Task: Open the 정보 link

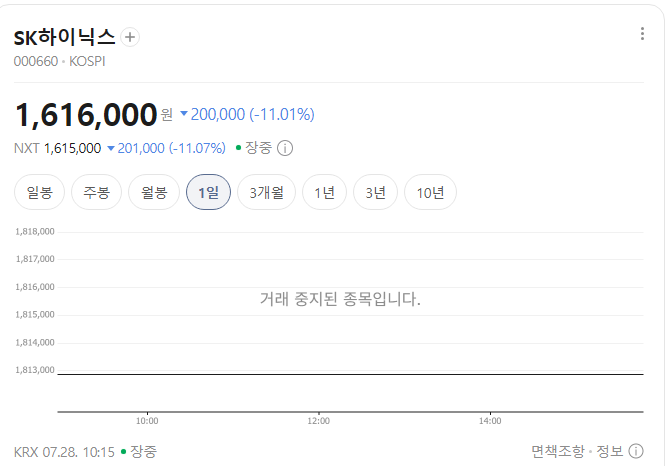Action: coord(610,451)
